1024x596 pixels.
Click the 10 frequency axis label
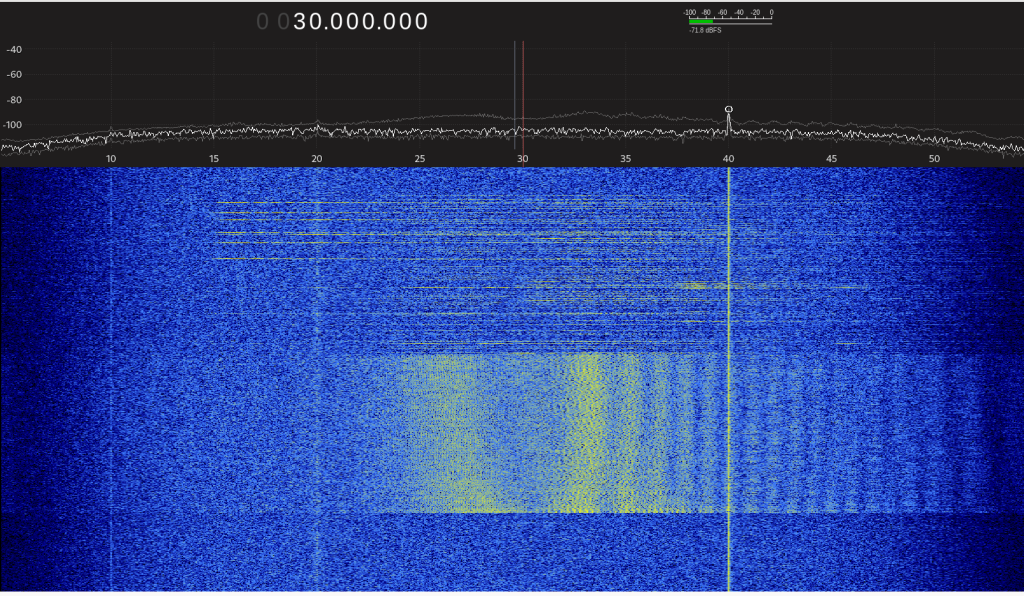111,159
